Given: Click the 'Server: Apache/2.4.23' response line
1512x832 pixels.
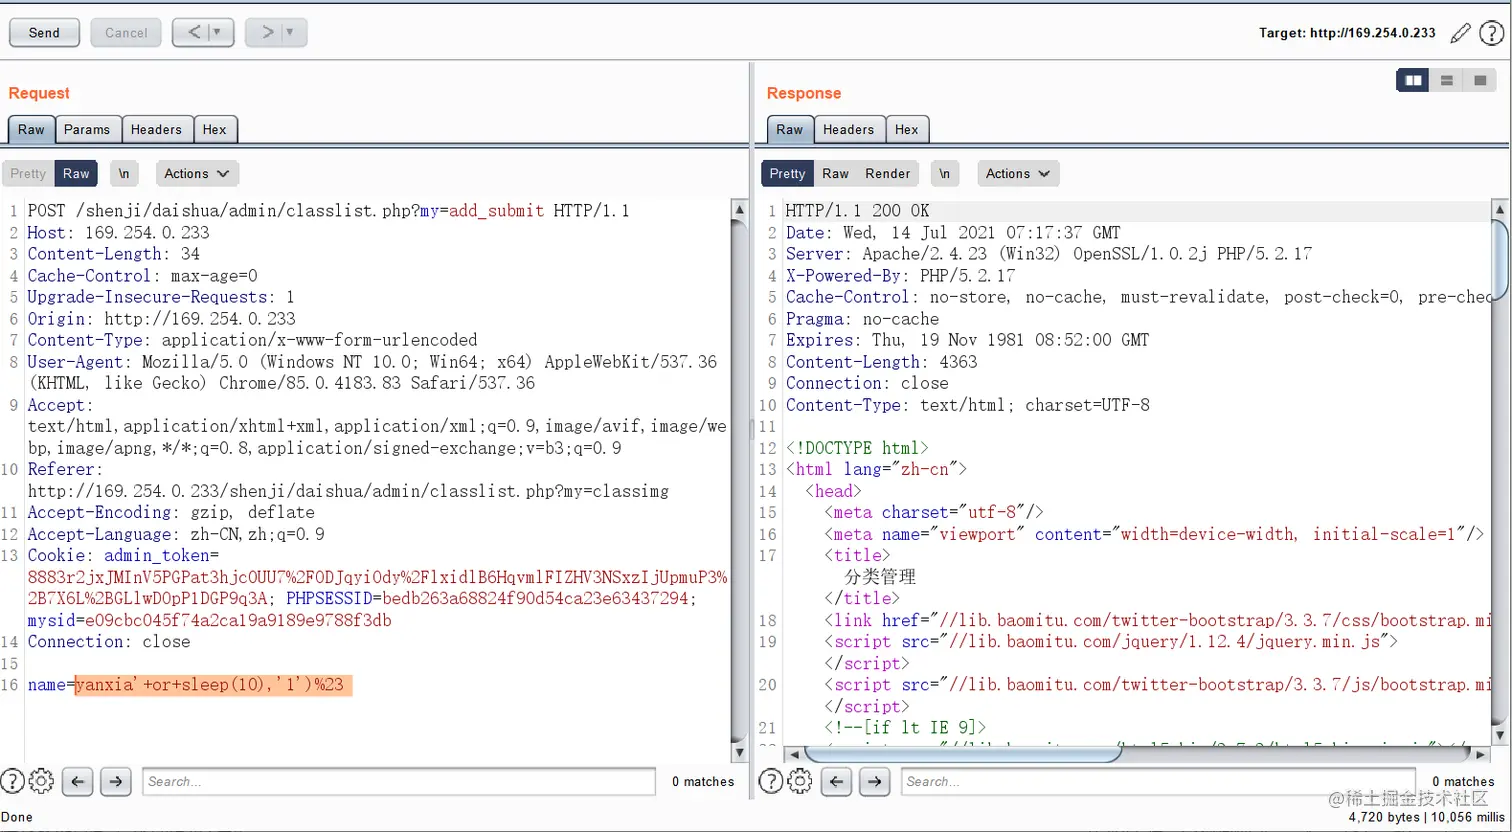Looking at the screenshot, I should tap(1048, 254).
